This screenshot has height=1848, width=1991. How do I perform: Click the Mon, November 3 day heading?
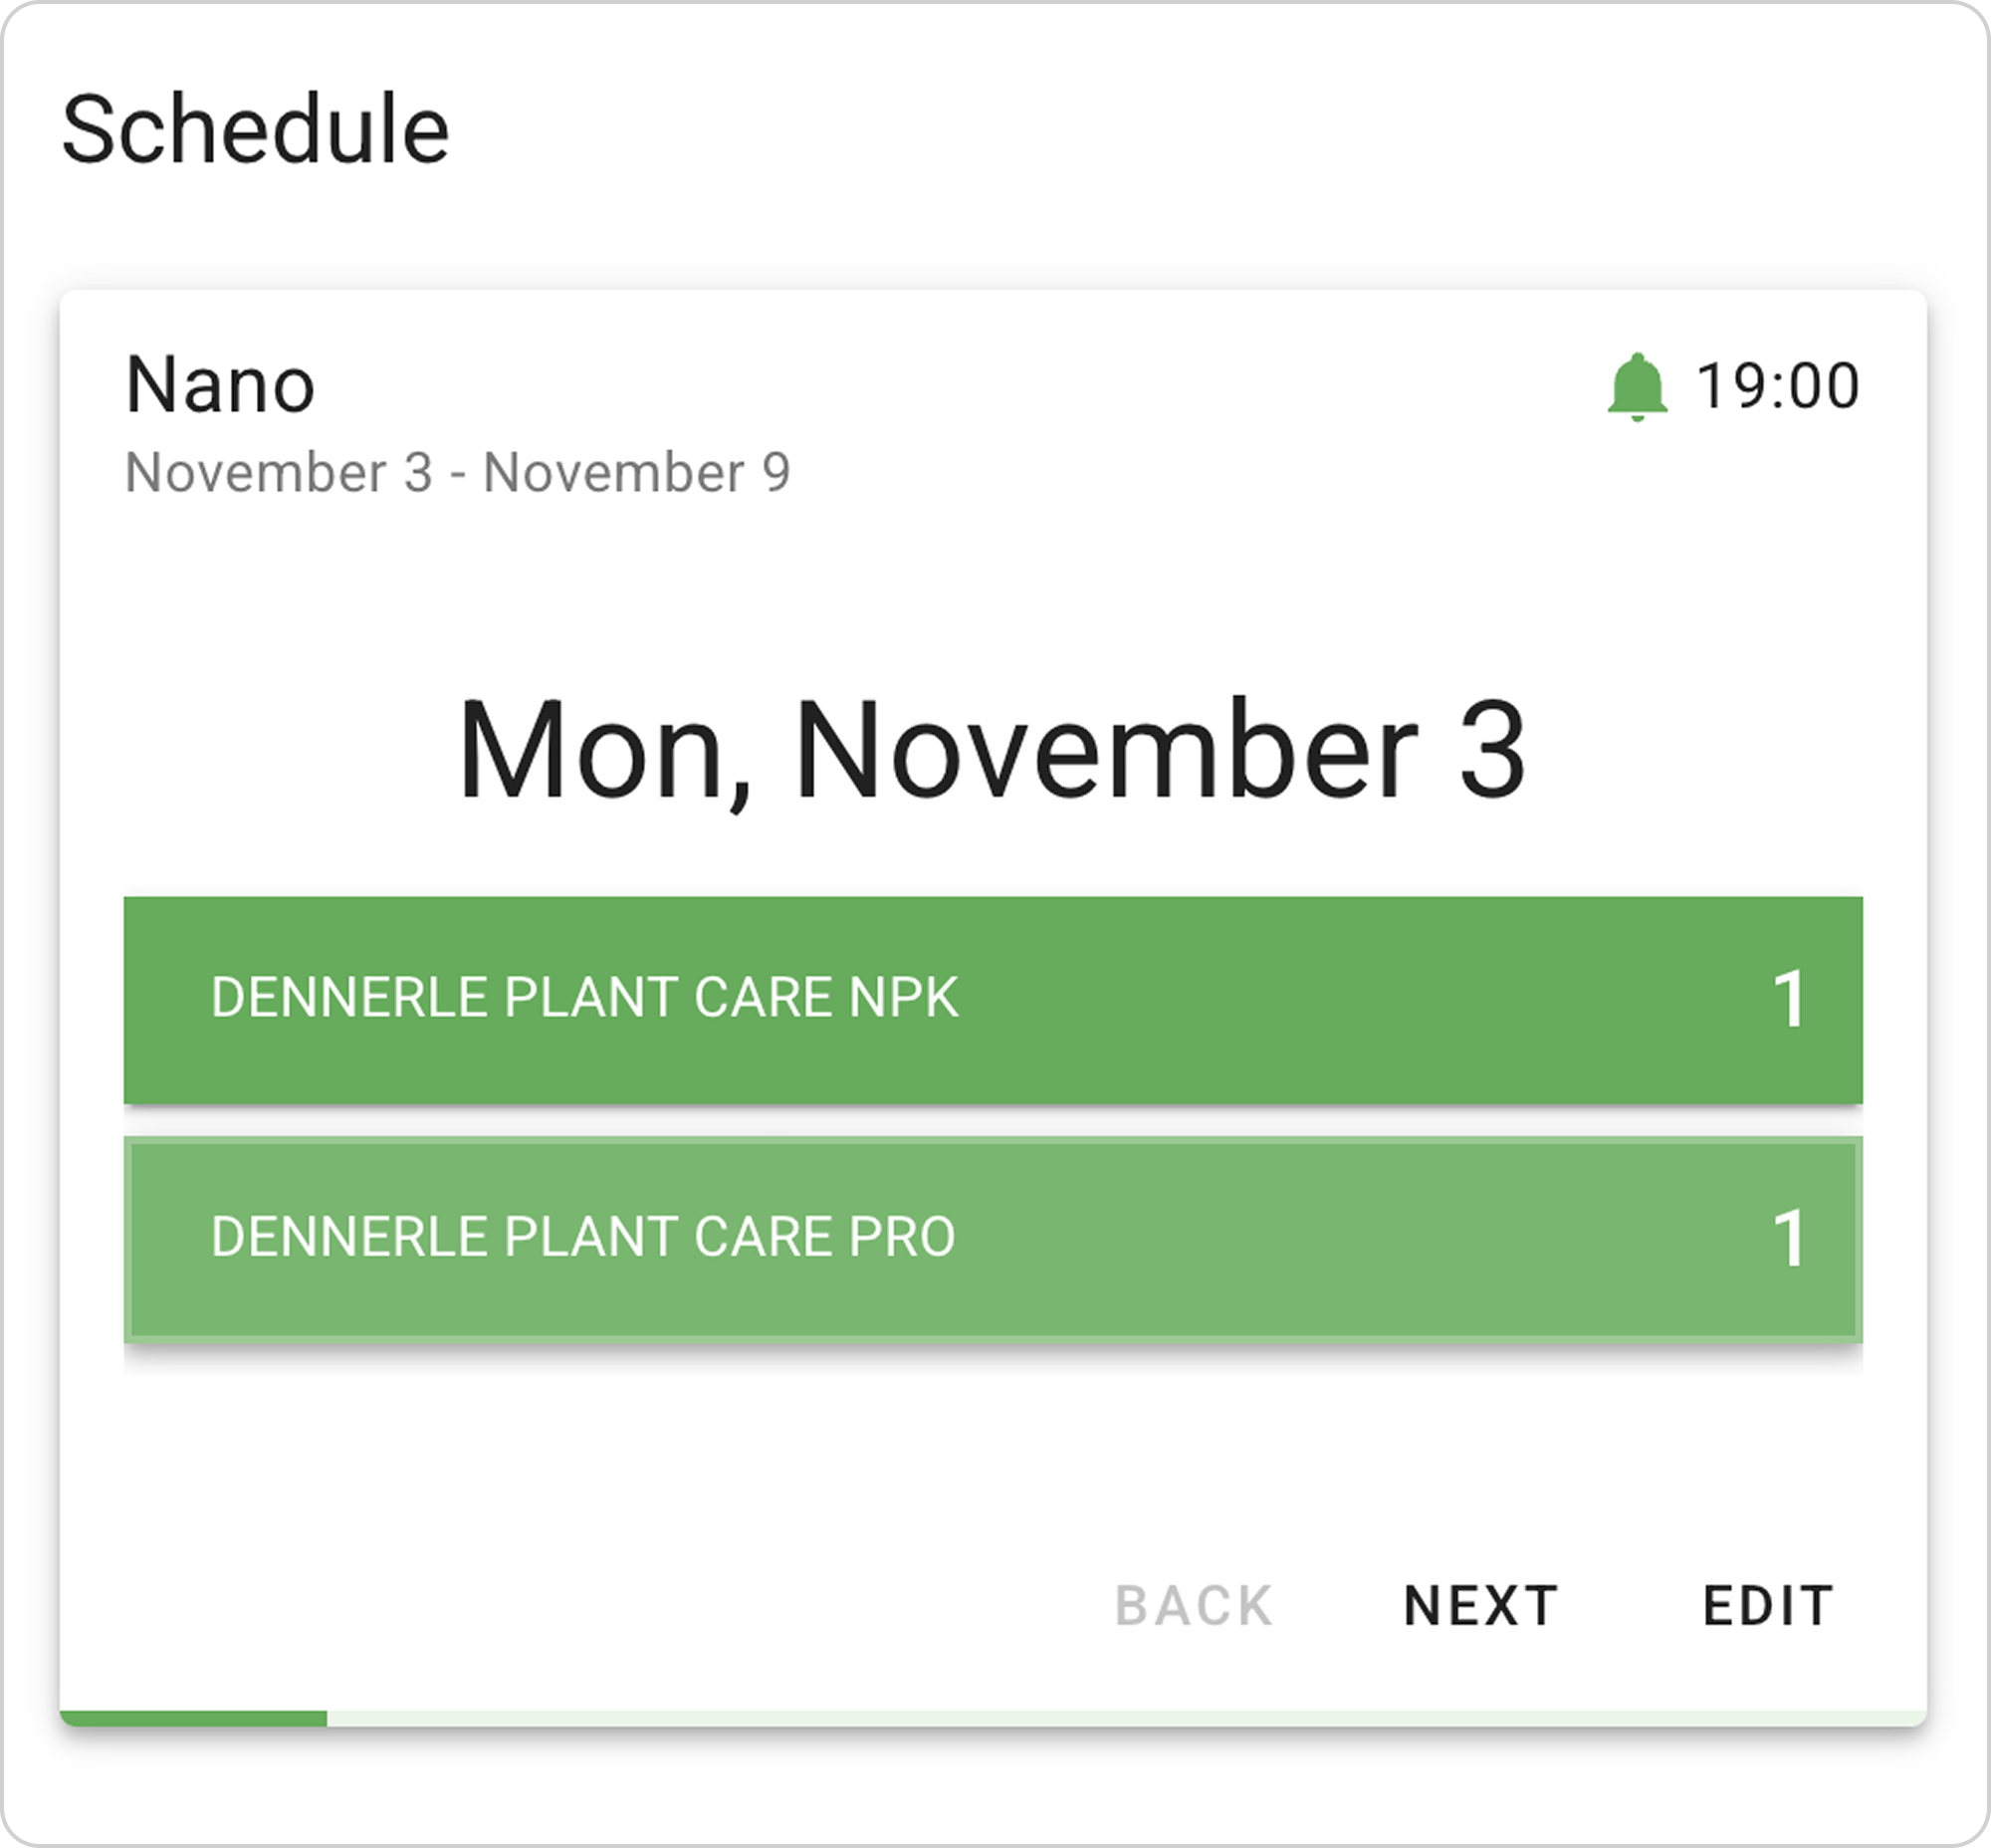tap(990, 750)
